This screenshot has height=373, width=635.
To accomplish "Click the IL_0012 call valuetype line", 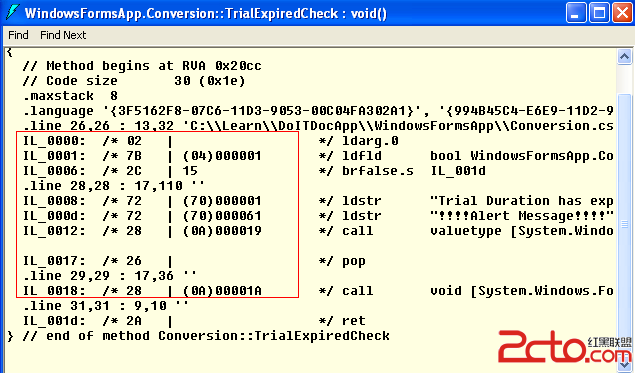I will [318, 231].
